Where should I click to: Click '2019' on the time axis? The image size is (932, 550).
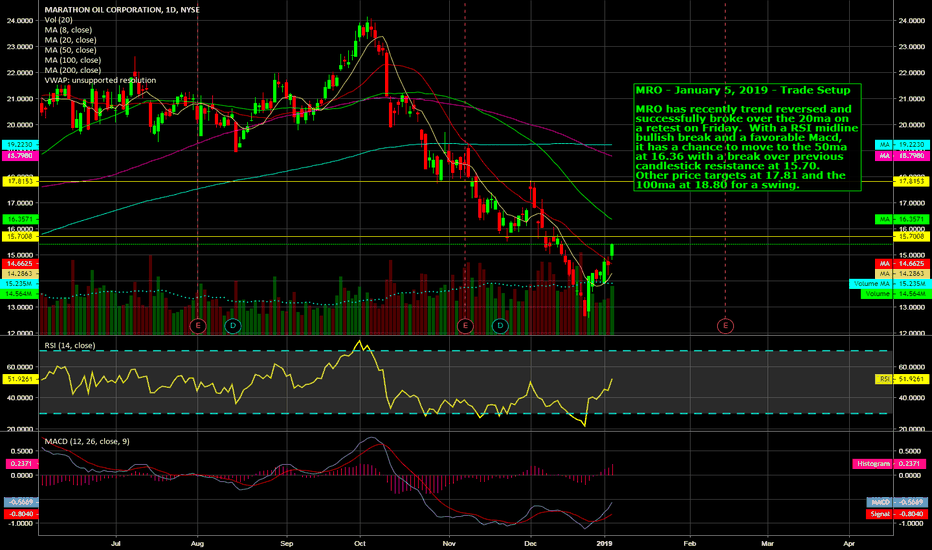604,543
